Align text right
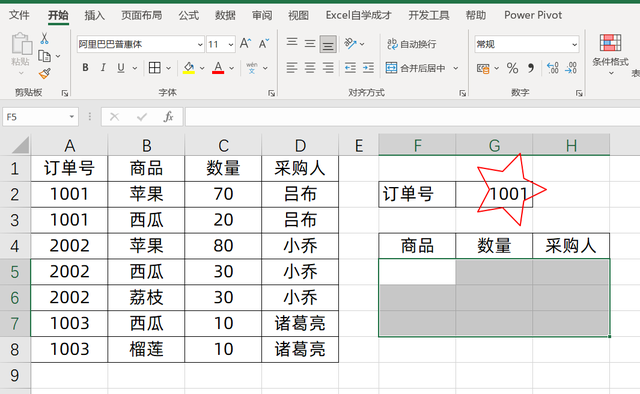640x394 pixels. (x=328, y=67)
